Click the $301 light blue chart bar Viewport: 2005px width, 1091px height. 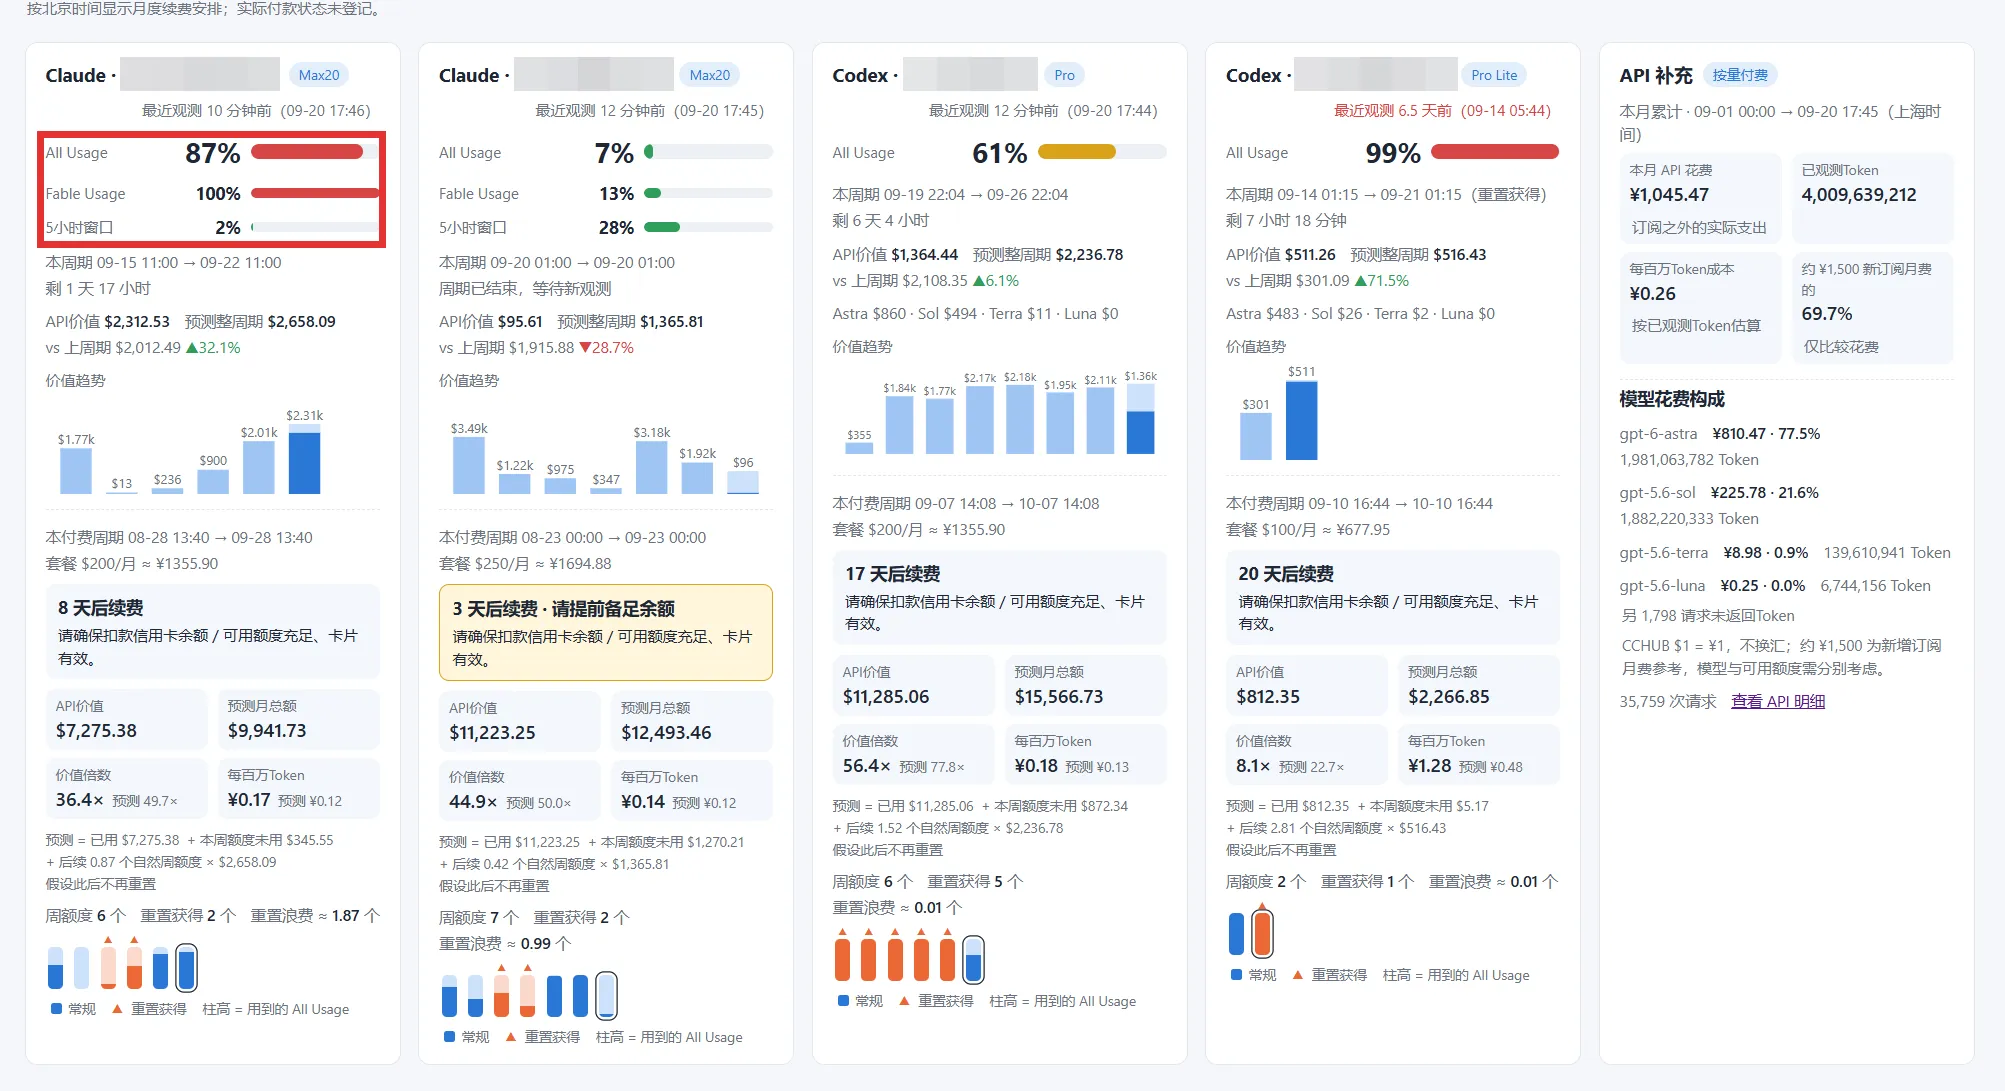(1255, 436)
